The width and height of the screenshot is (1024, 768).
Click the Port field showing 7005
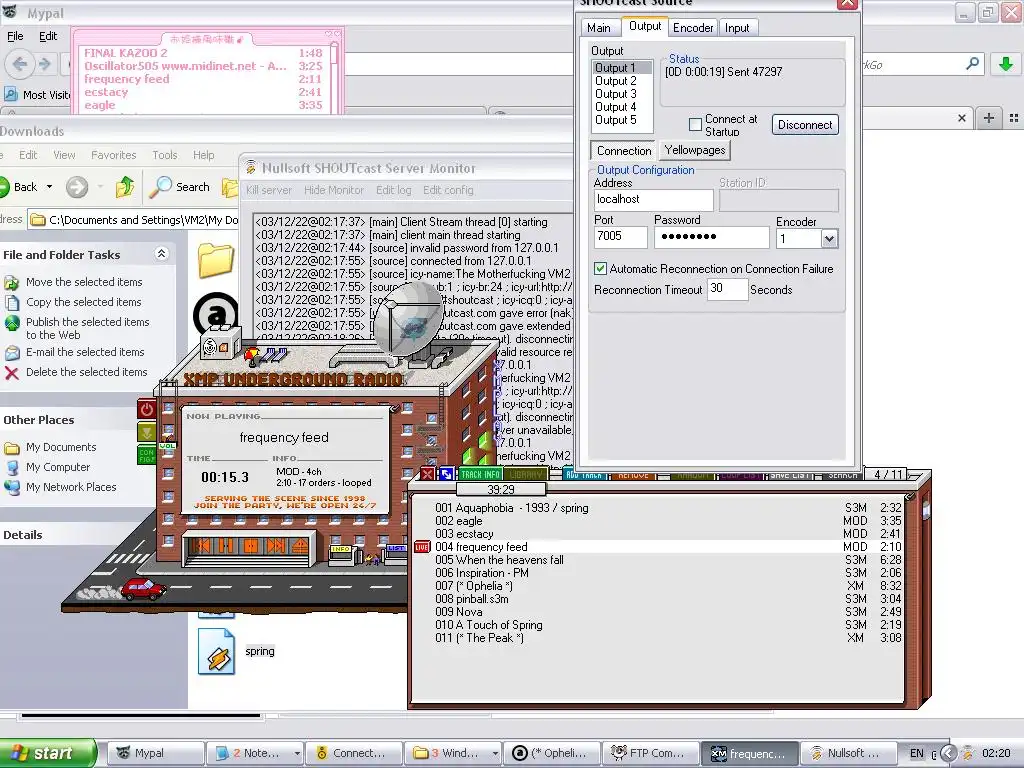tap(620, 236)
